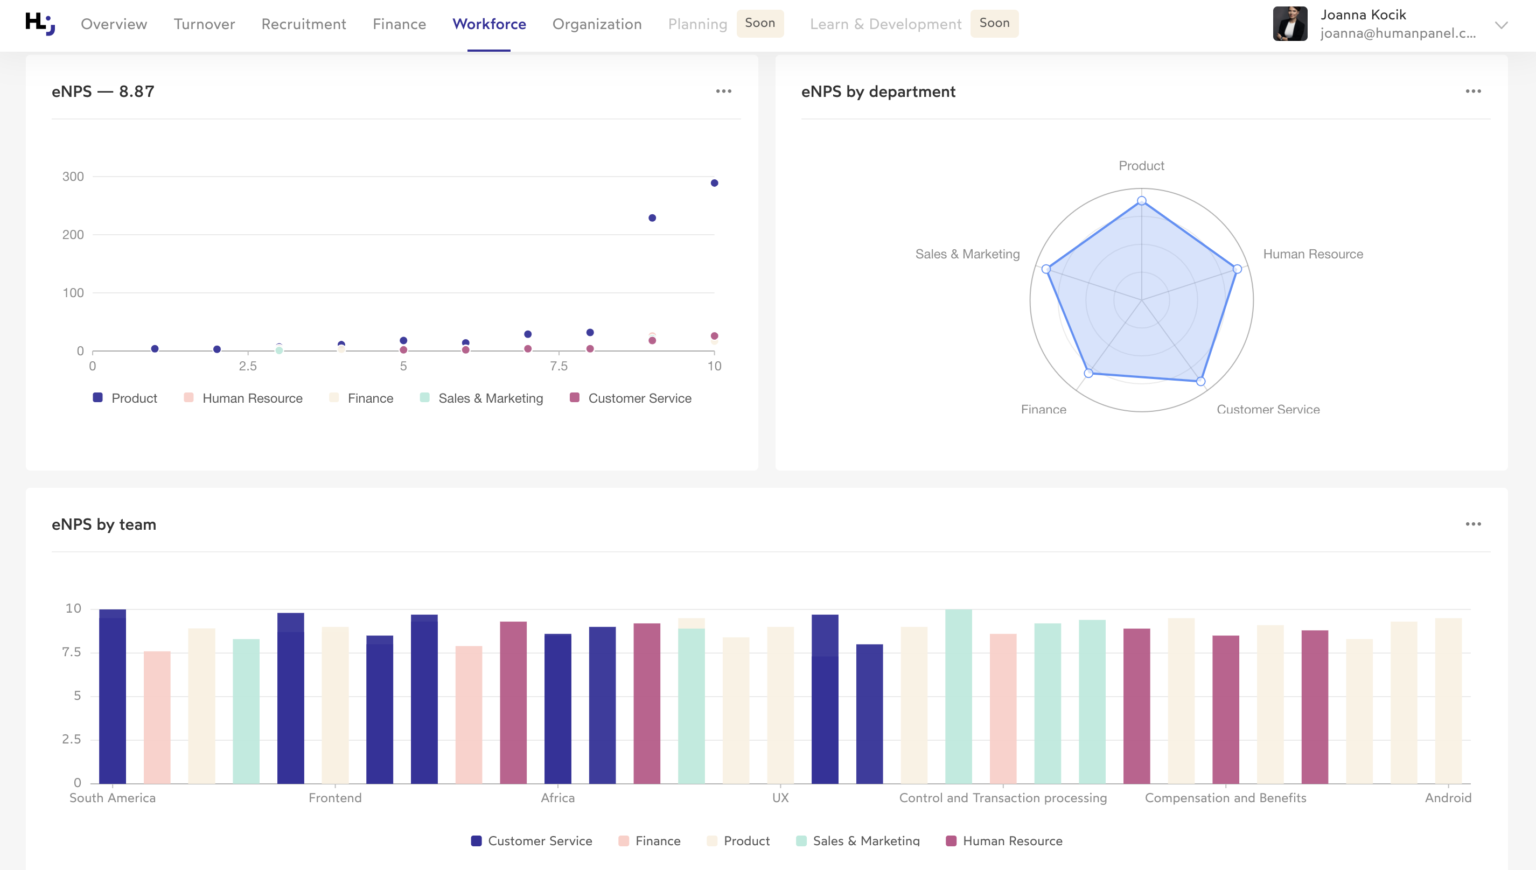
Task: Open the Recruitment tab
Action: tap(303, 24)
